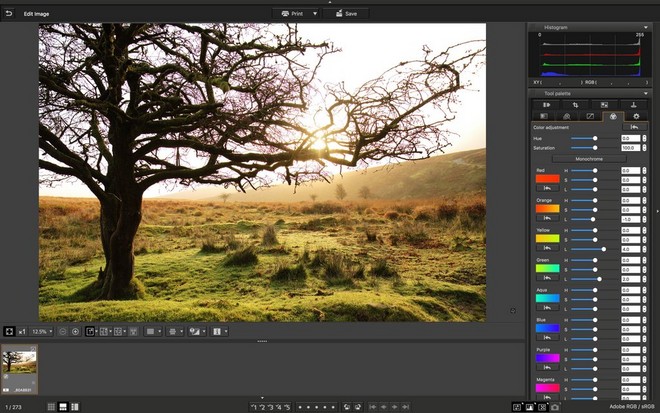Image resolution: width=660 pixels, height=413 pixels.
Task: Rotate the image right
Action: point(358,407)
